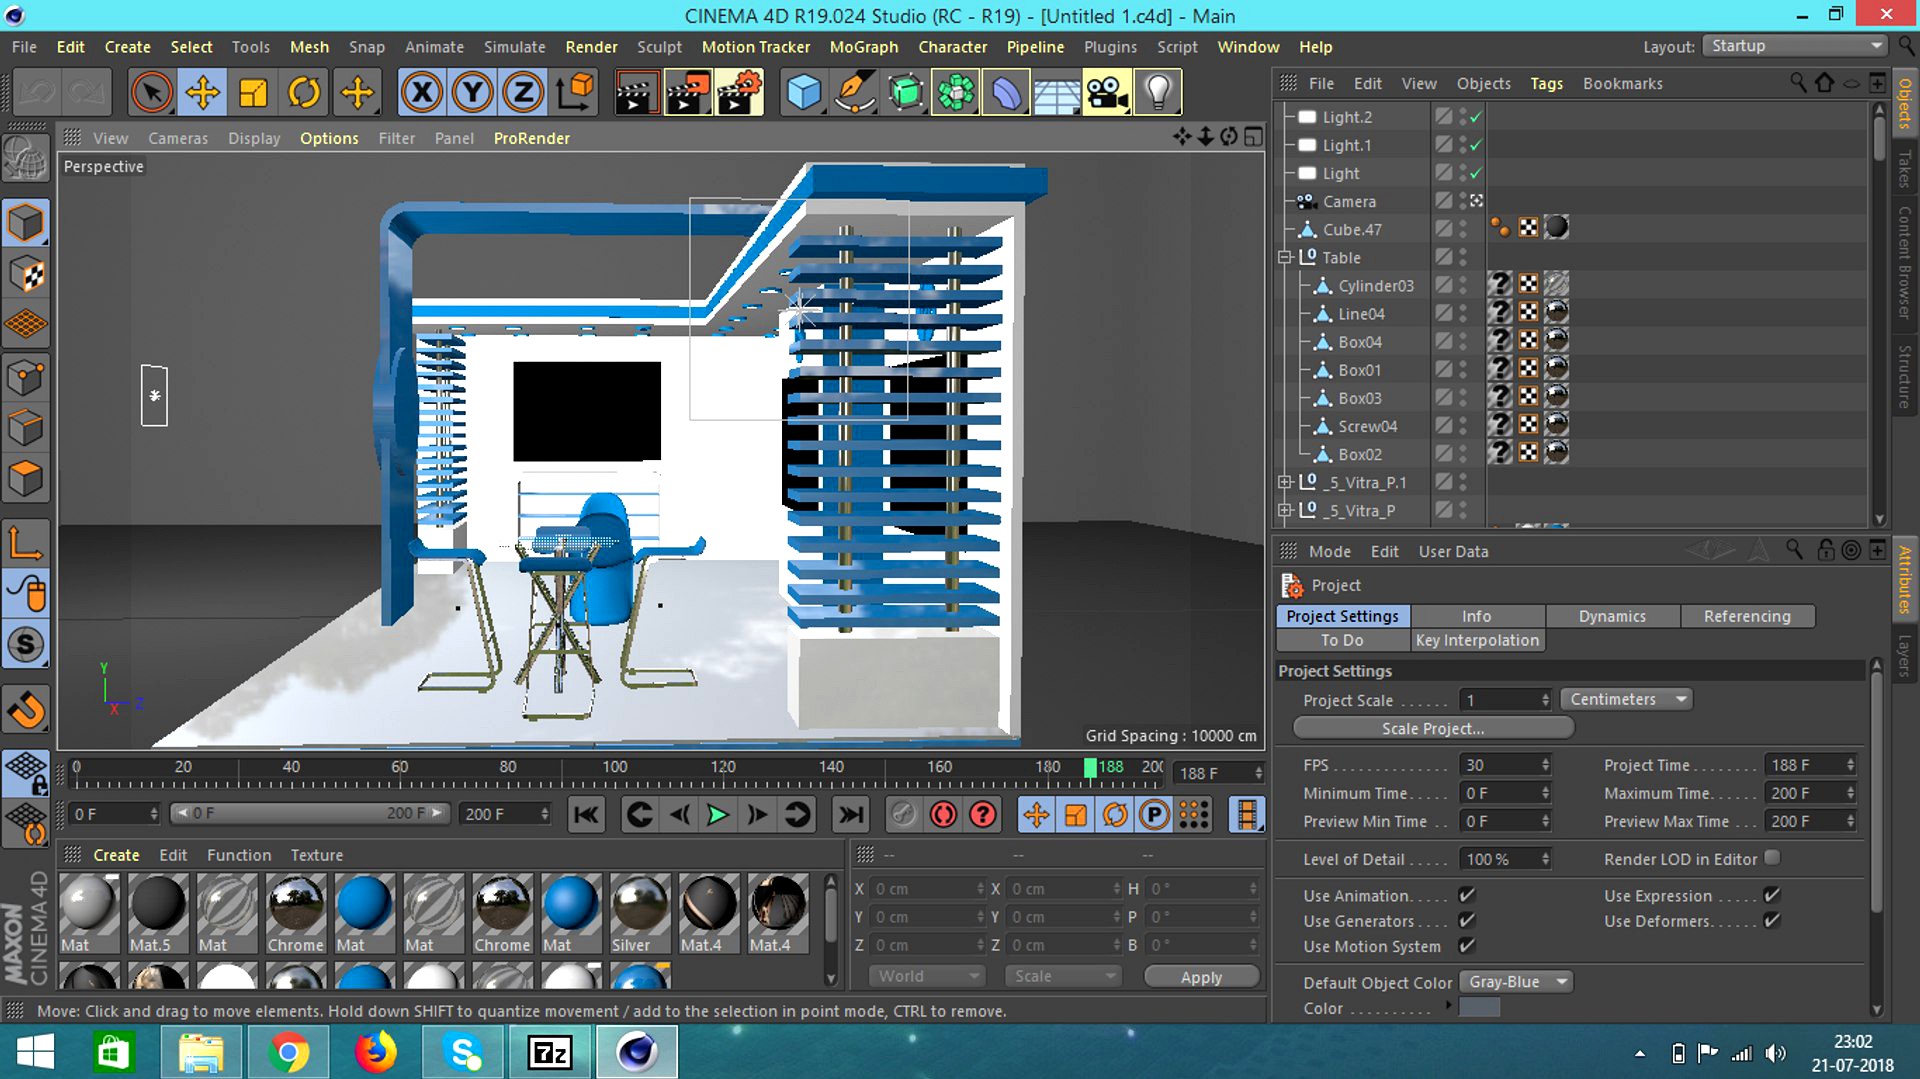Select the Texture mode checker cube icon
The width and height of the screenshot is (1920, 1079).
tap(26, 274)
